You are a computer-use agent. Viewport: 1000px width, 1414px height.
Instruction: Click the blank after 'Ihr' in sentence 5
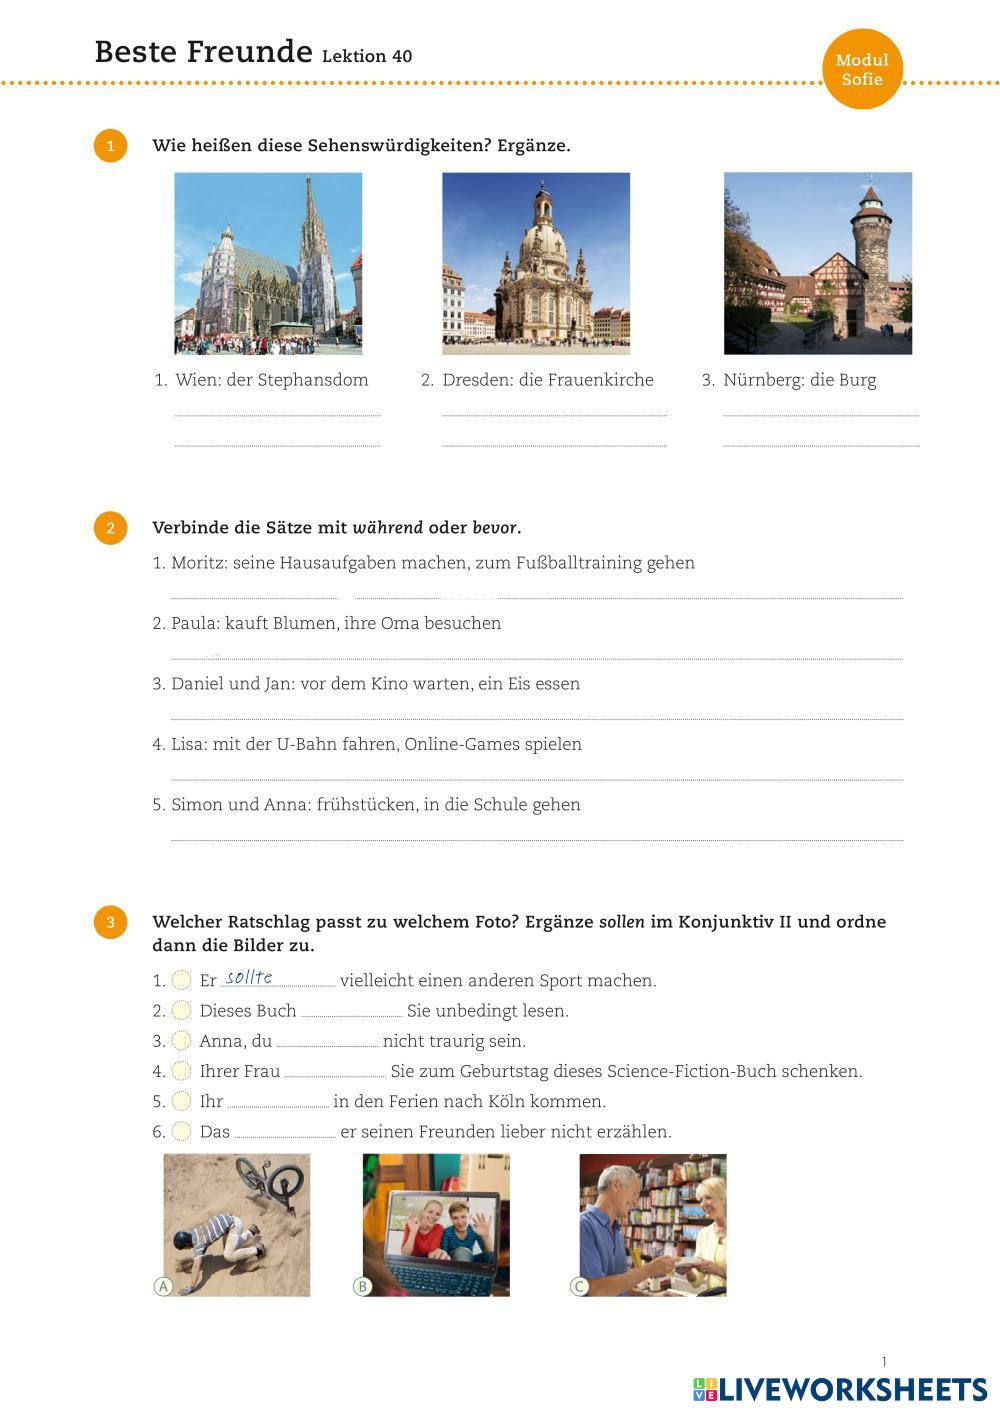(278, 1100)
